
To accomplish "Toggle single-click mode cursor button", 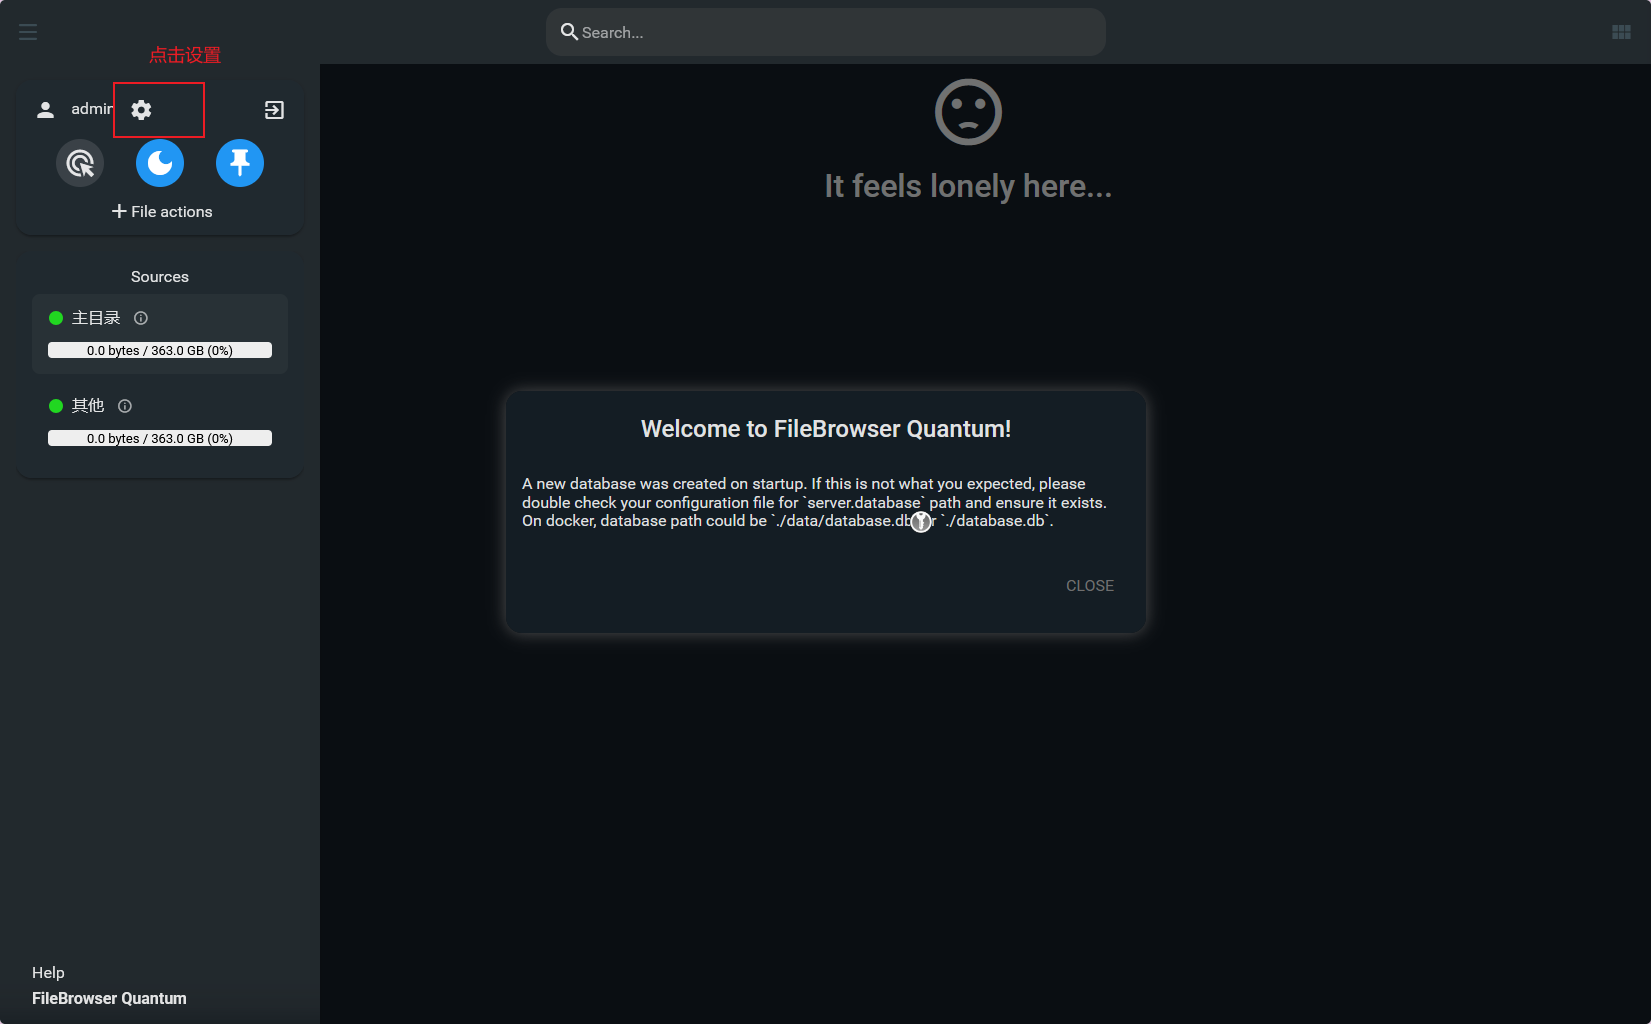I will (x=80, y=163).
